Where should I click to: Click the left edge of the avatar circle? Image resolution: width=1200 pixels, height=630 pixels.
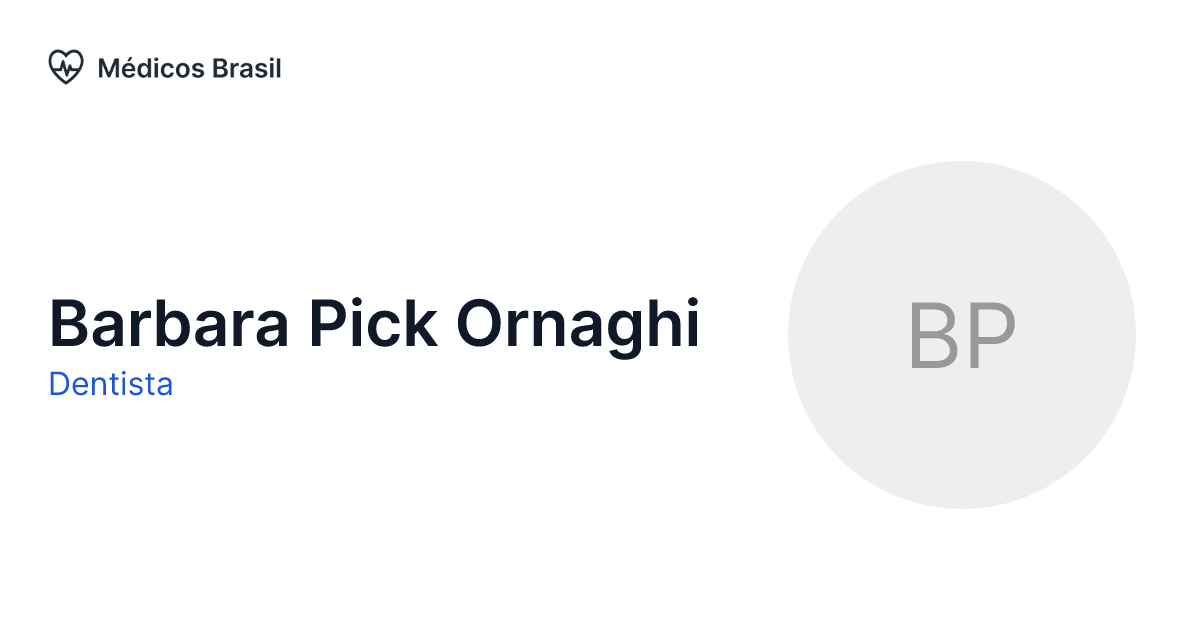[x=793, y=335]
